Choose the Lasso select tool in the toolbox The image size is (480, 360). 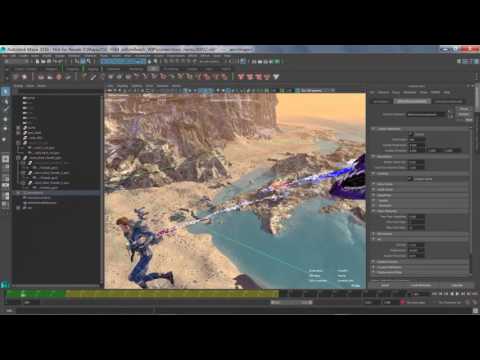tap(5, 101)
